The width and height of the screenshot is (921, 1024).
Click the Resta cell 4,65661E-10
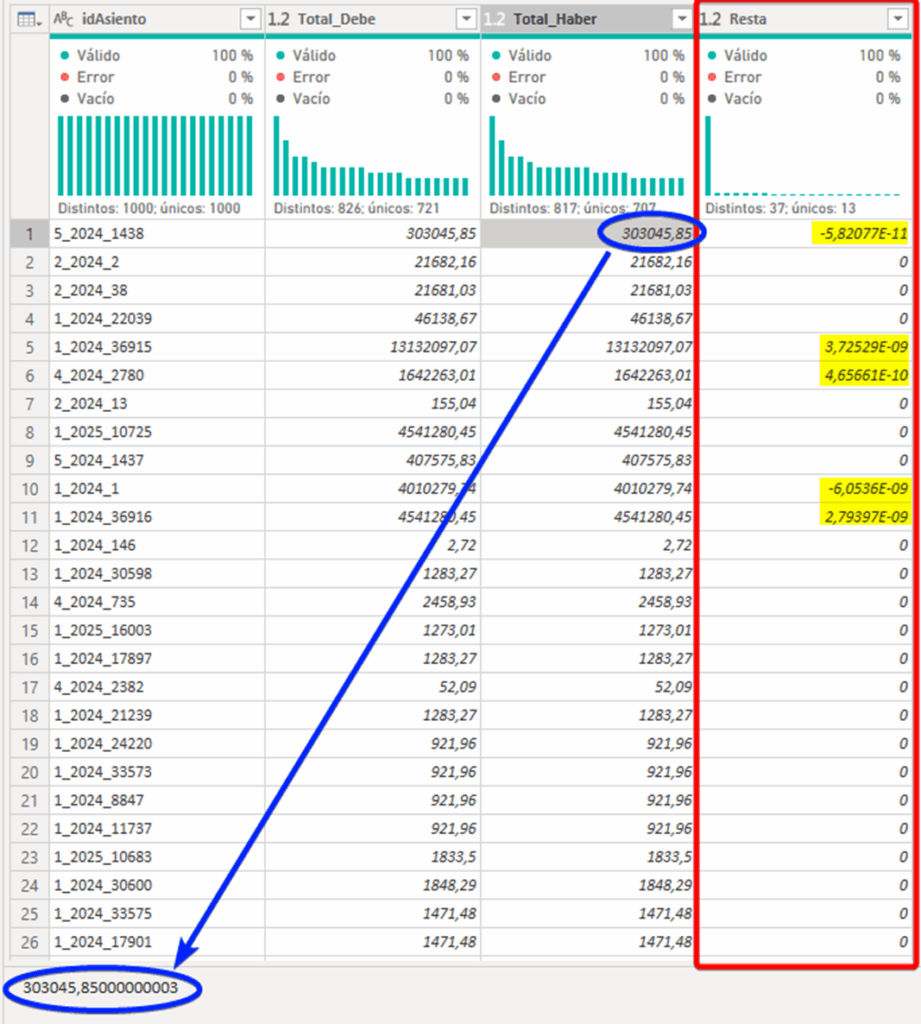click(803, 376)
